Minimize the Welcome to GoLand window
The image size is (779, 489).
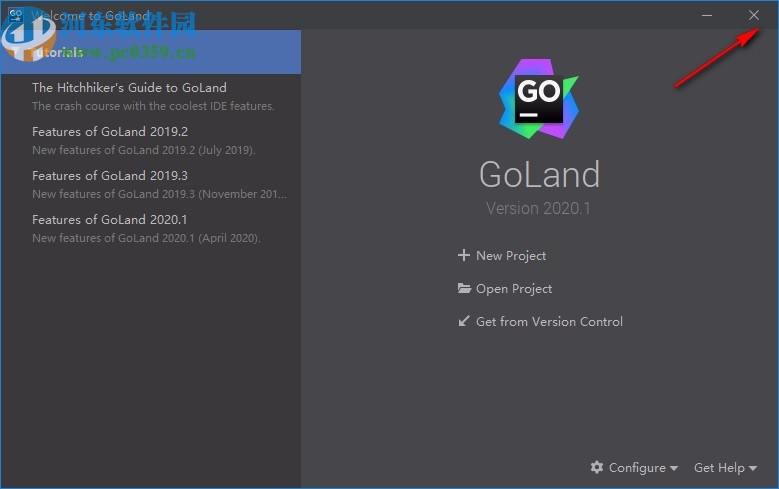coord(706,15)
